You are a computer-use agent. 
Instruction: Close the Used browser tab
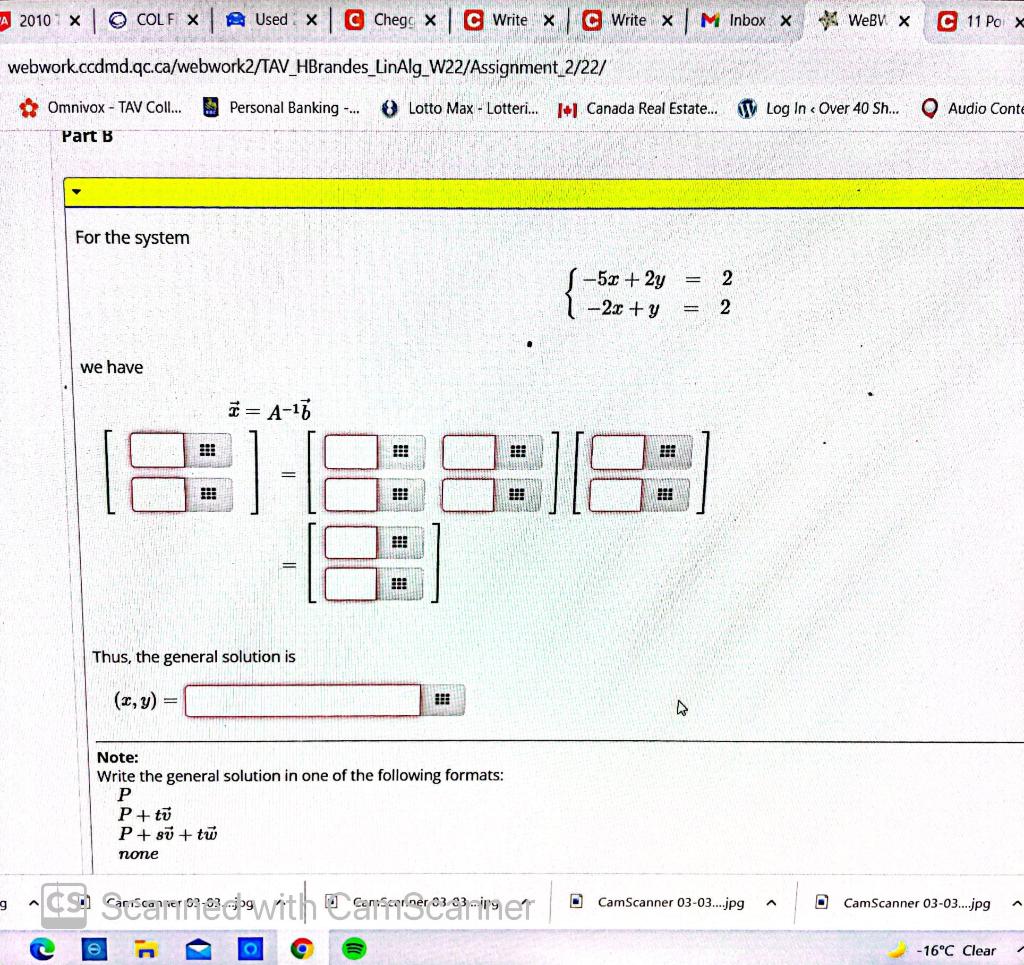[x=312, y=21]
